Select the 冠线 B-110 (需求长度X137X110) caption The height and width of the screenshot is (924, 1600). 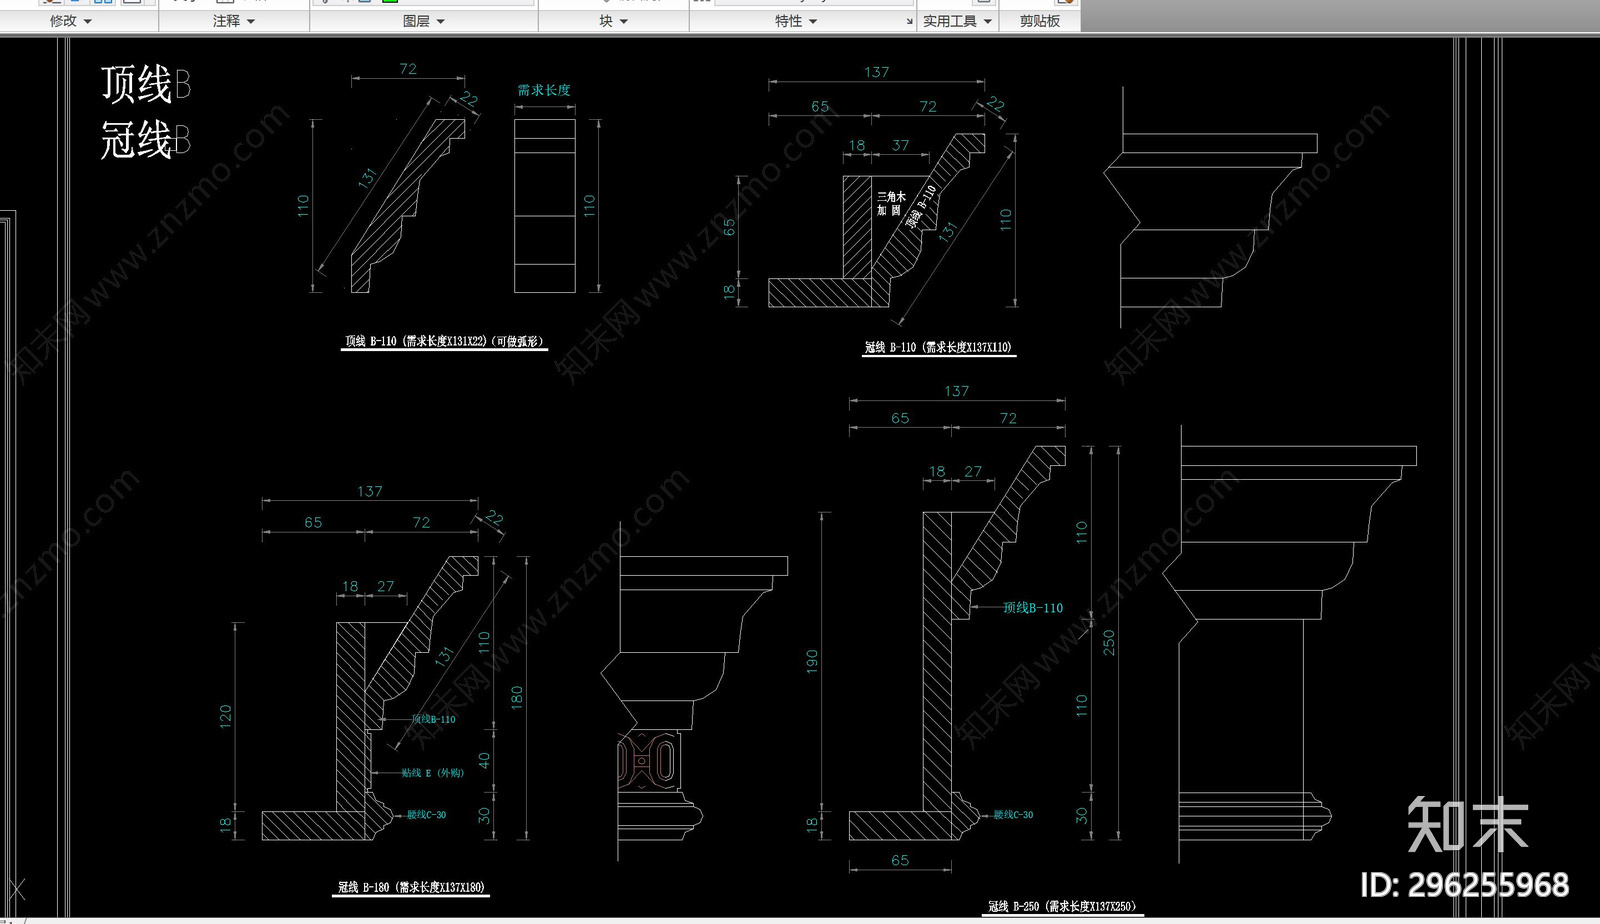[x=938, y=347]
